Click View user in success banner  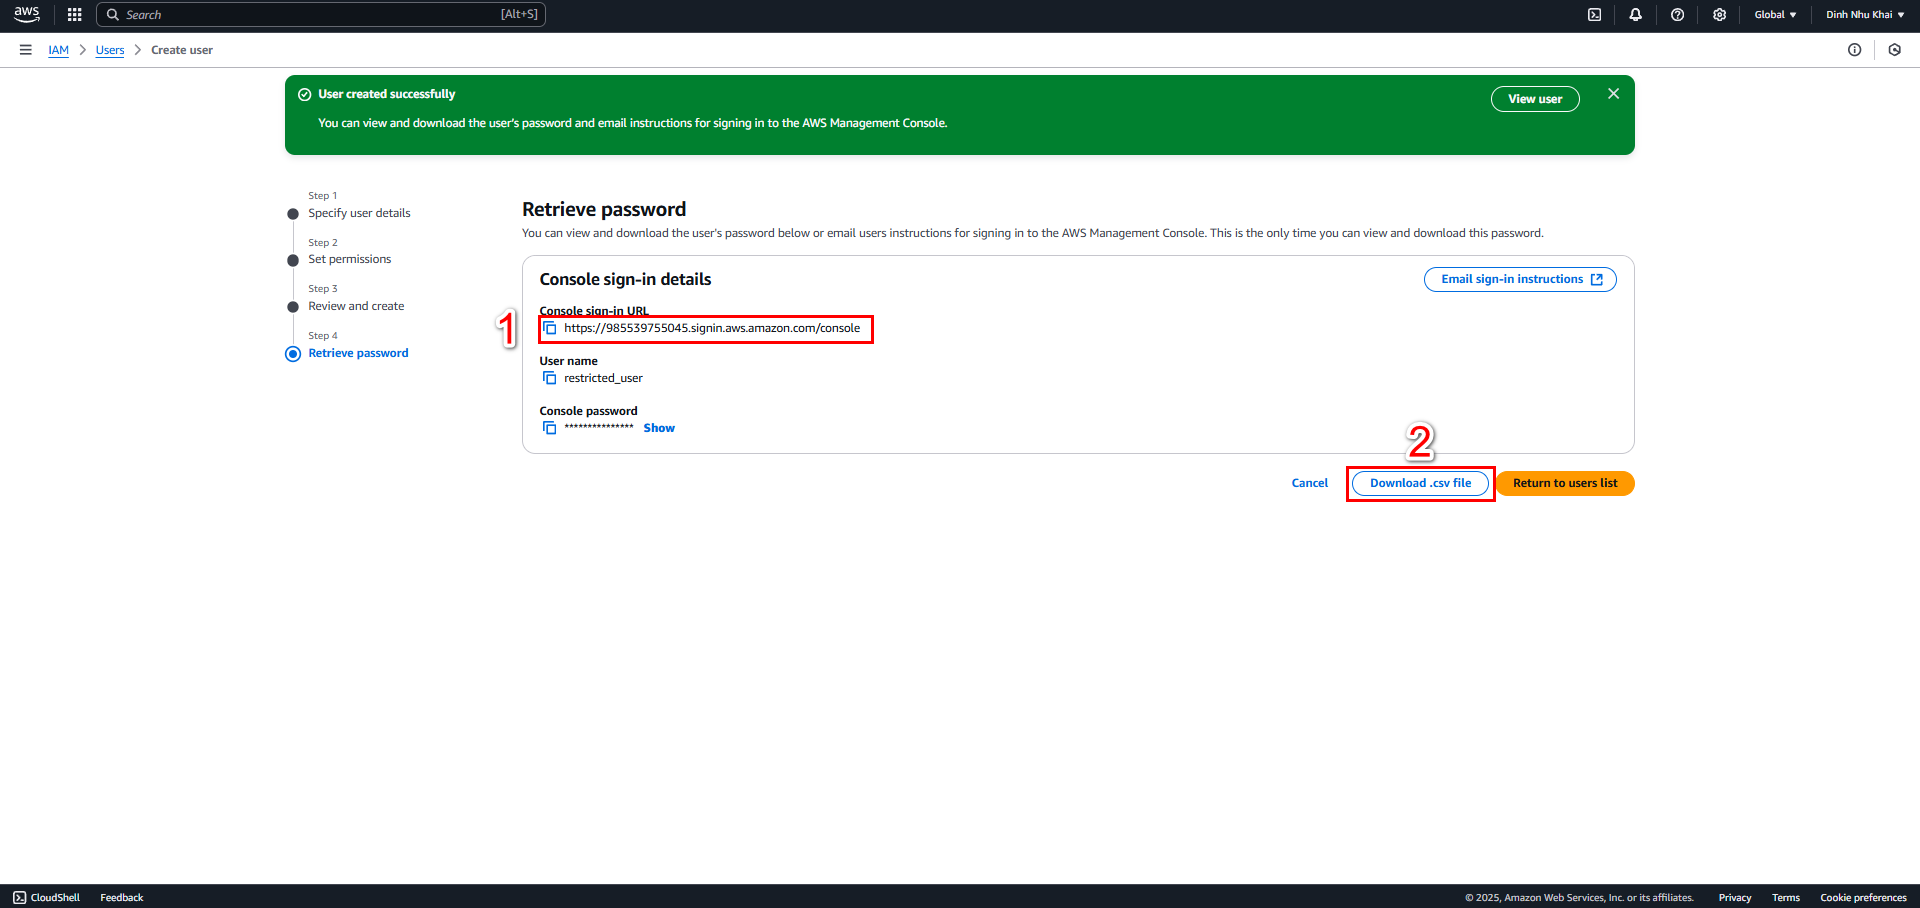(1535, 99)
